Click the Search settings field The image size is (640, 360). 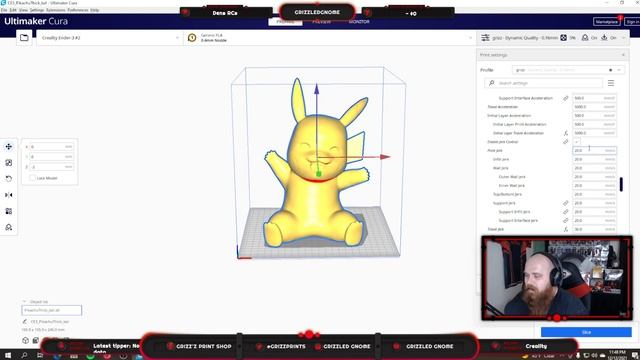click(x=543, y=83)
